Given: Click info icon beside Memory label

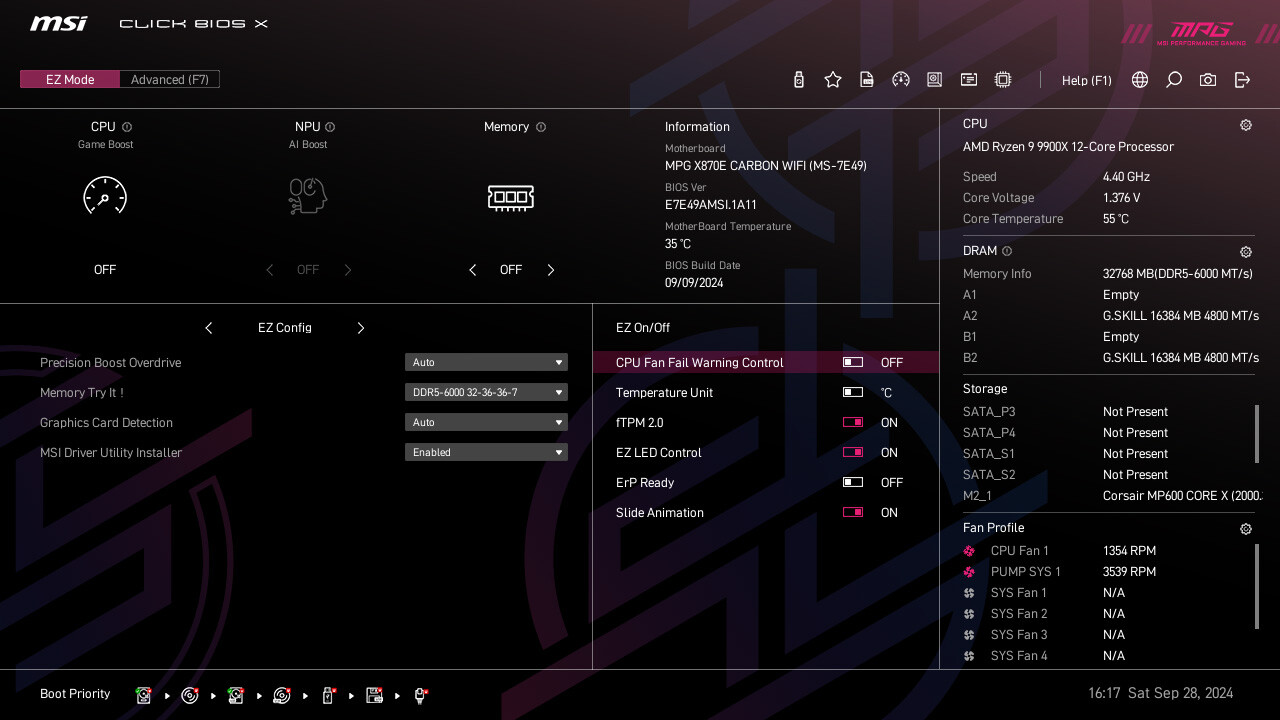Looking at the screenshot, I should (x=541, y=127).
